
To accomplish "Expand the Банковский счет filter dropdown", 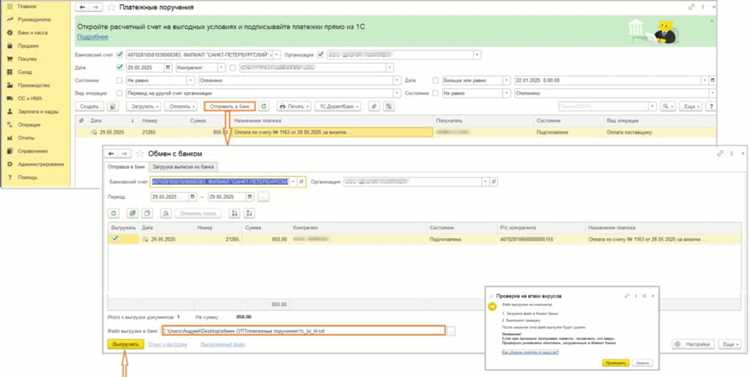I will point(277,55).
